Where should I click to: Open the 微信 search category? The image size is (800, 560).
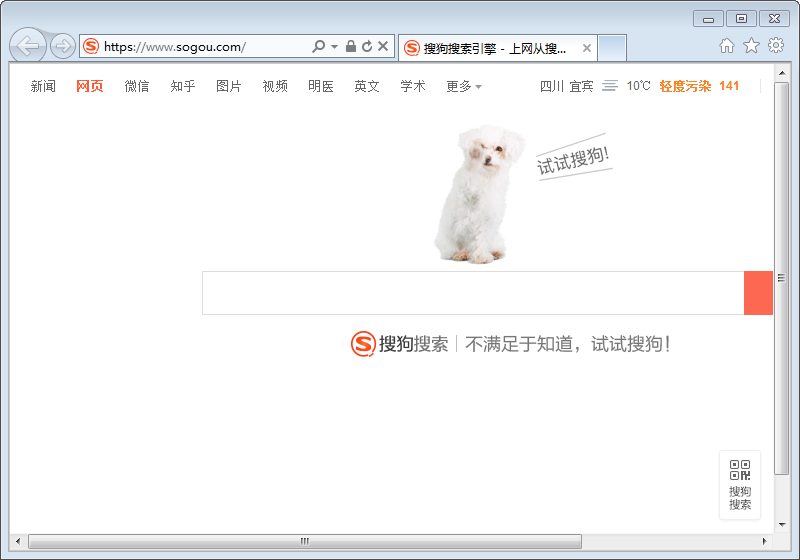[137, 86]
